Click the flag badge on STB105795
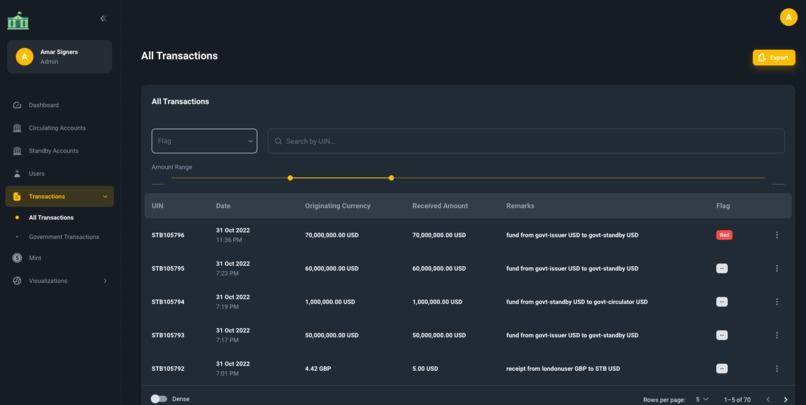Image resolution: width=806 pixels, height=405 pixels. pyautogui.click(x=722, y=268)
